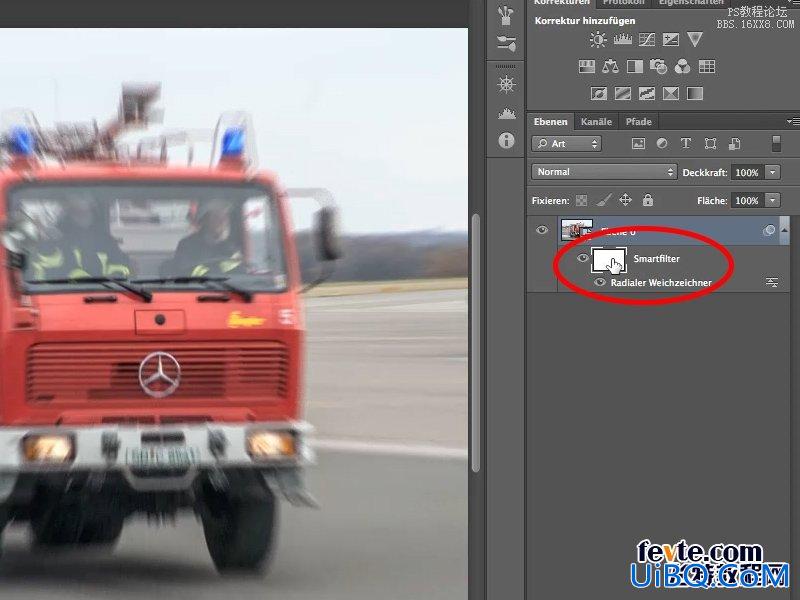The image size is (800, 600).
Task: Switch to the Ebenen tab
Action: click(551, 121)
